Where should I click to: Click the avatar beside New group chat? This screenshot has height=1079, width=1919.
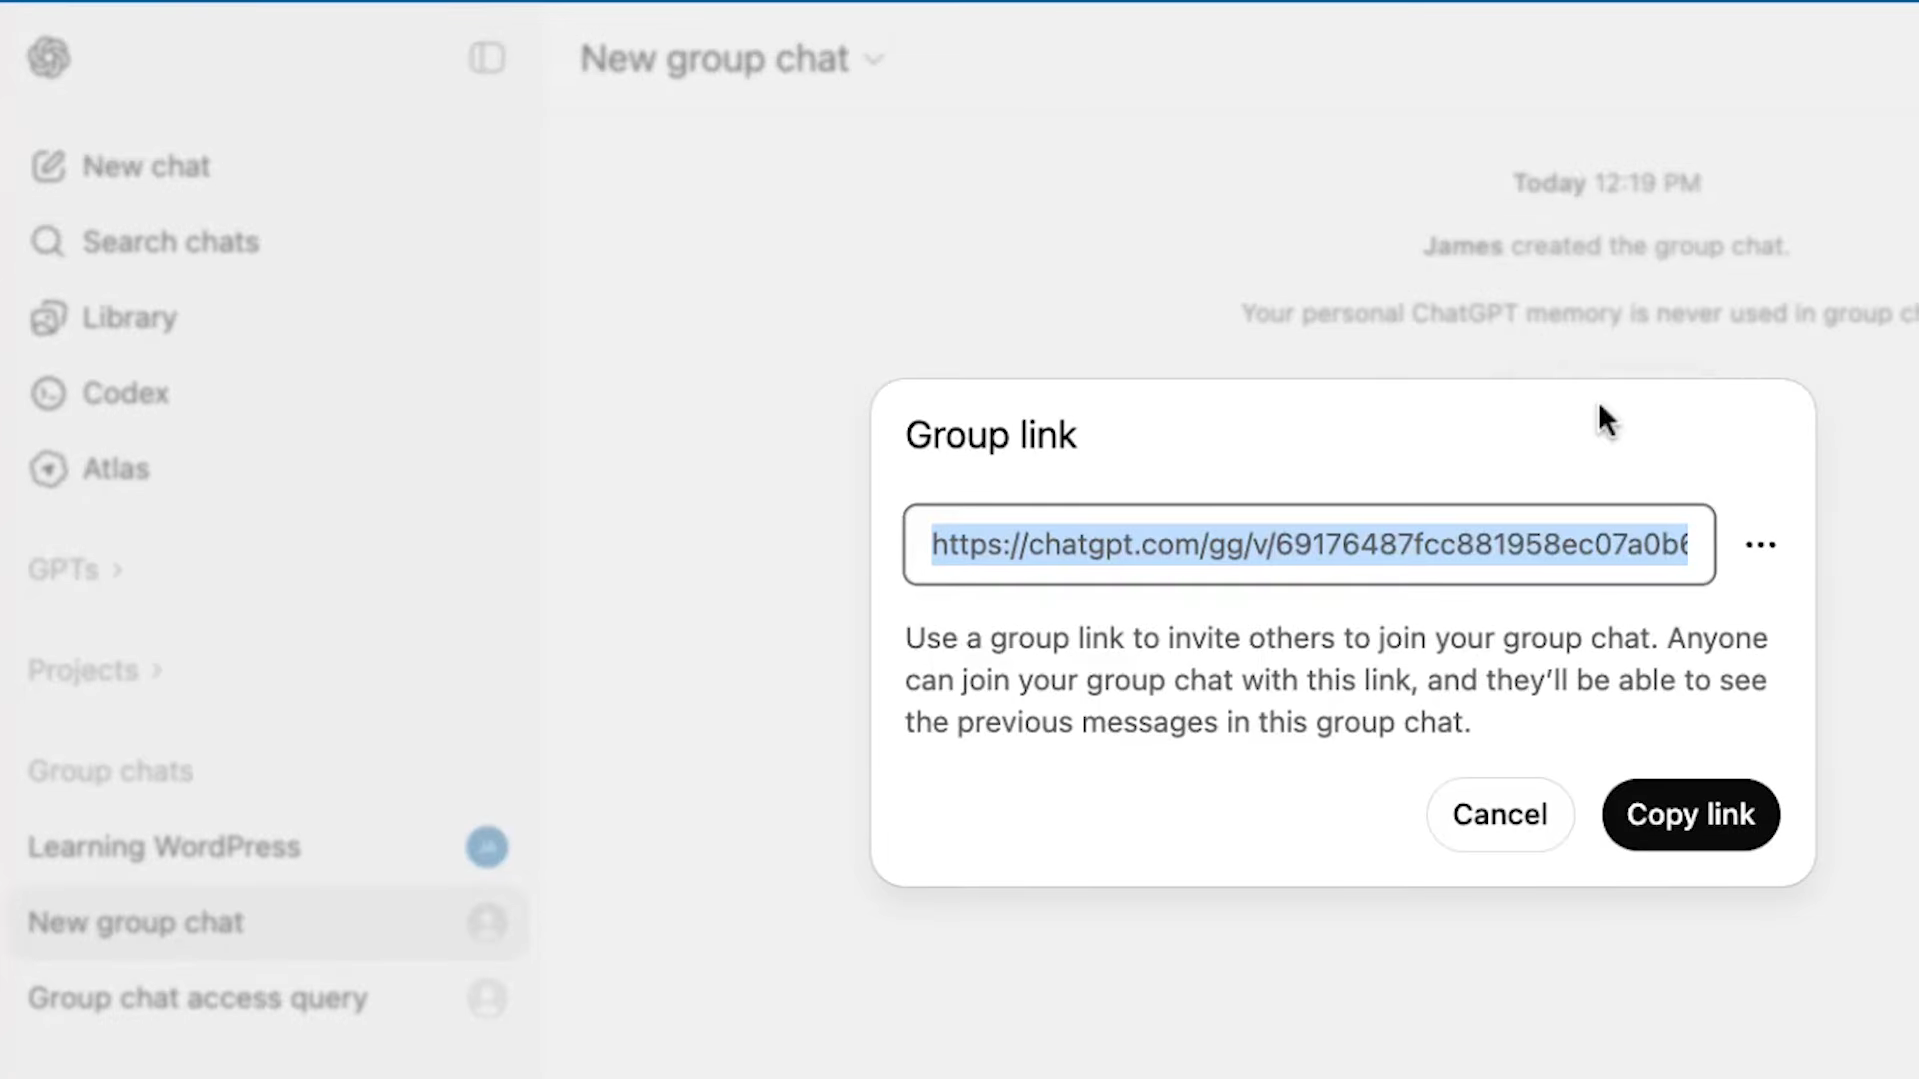(487, 922)
